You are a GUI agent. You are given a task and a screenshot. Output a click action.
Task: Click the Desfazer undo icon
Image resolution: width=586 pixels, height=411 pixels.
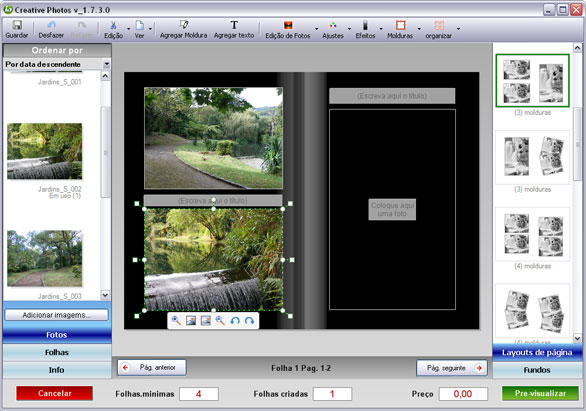[x=51, y=25]
